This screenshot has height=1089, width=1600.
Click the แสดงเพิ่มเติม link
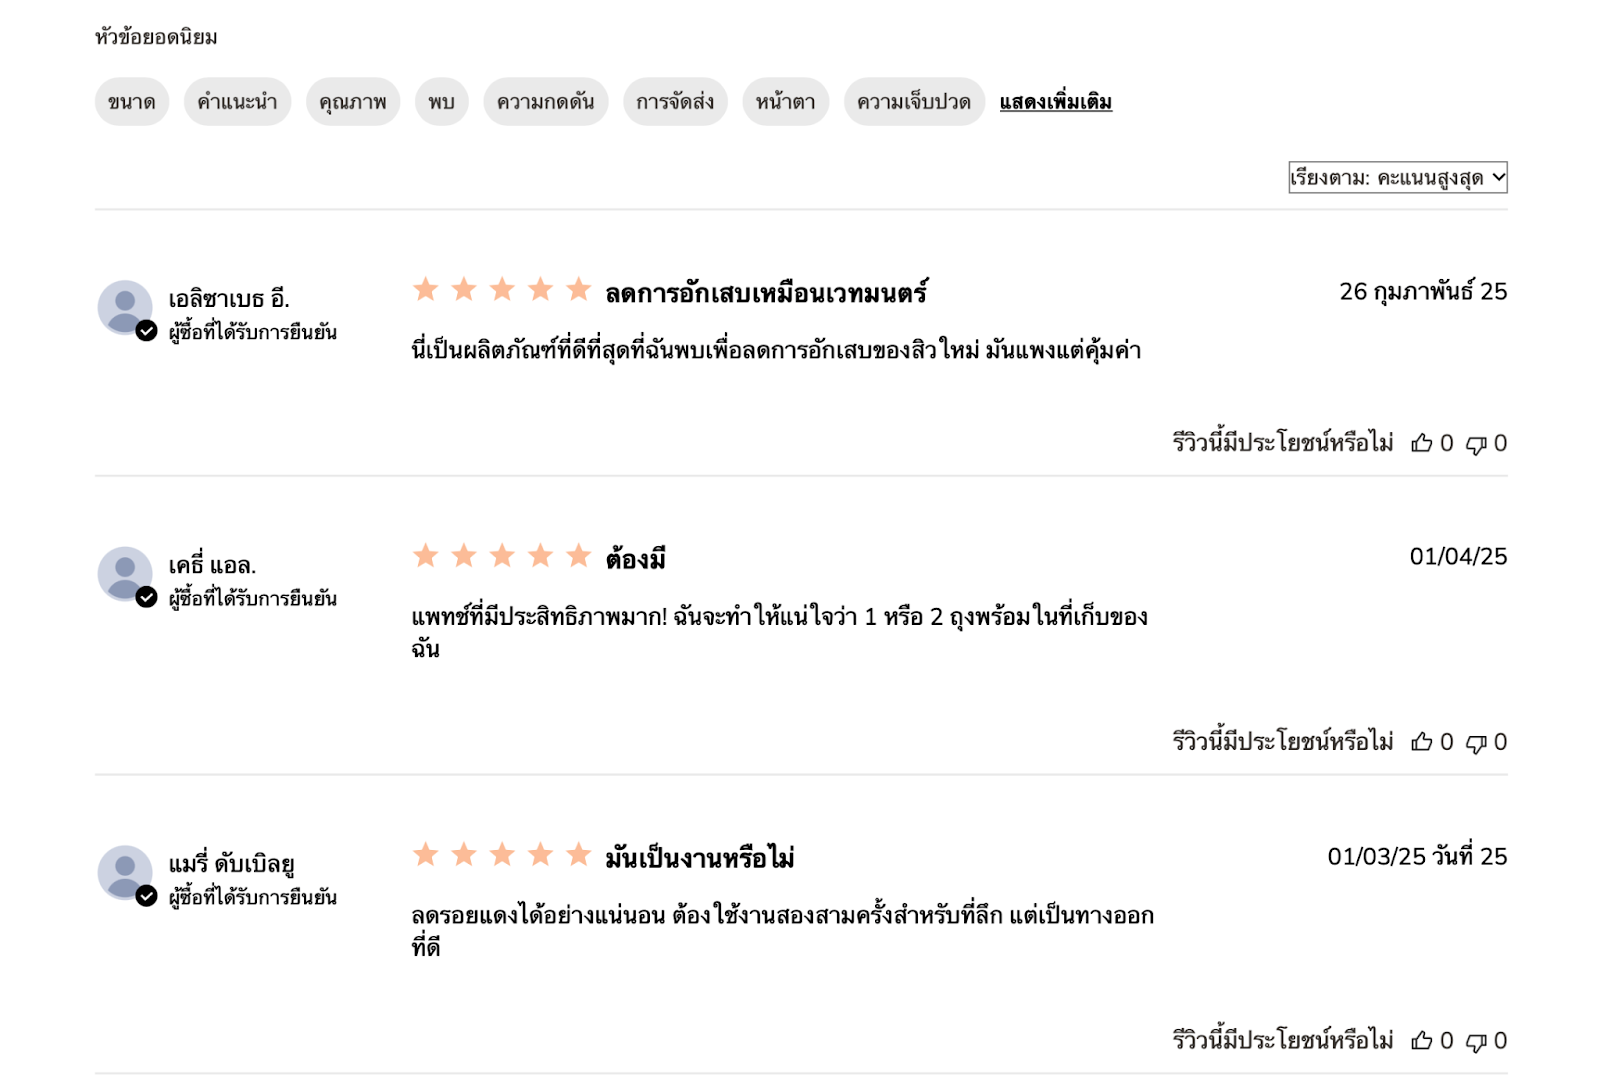(1055, 102)
